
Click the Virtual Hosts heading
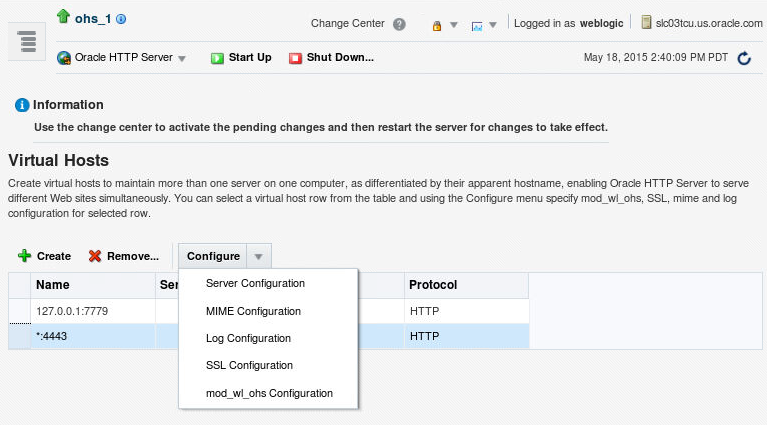point(58,160)
